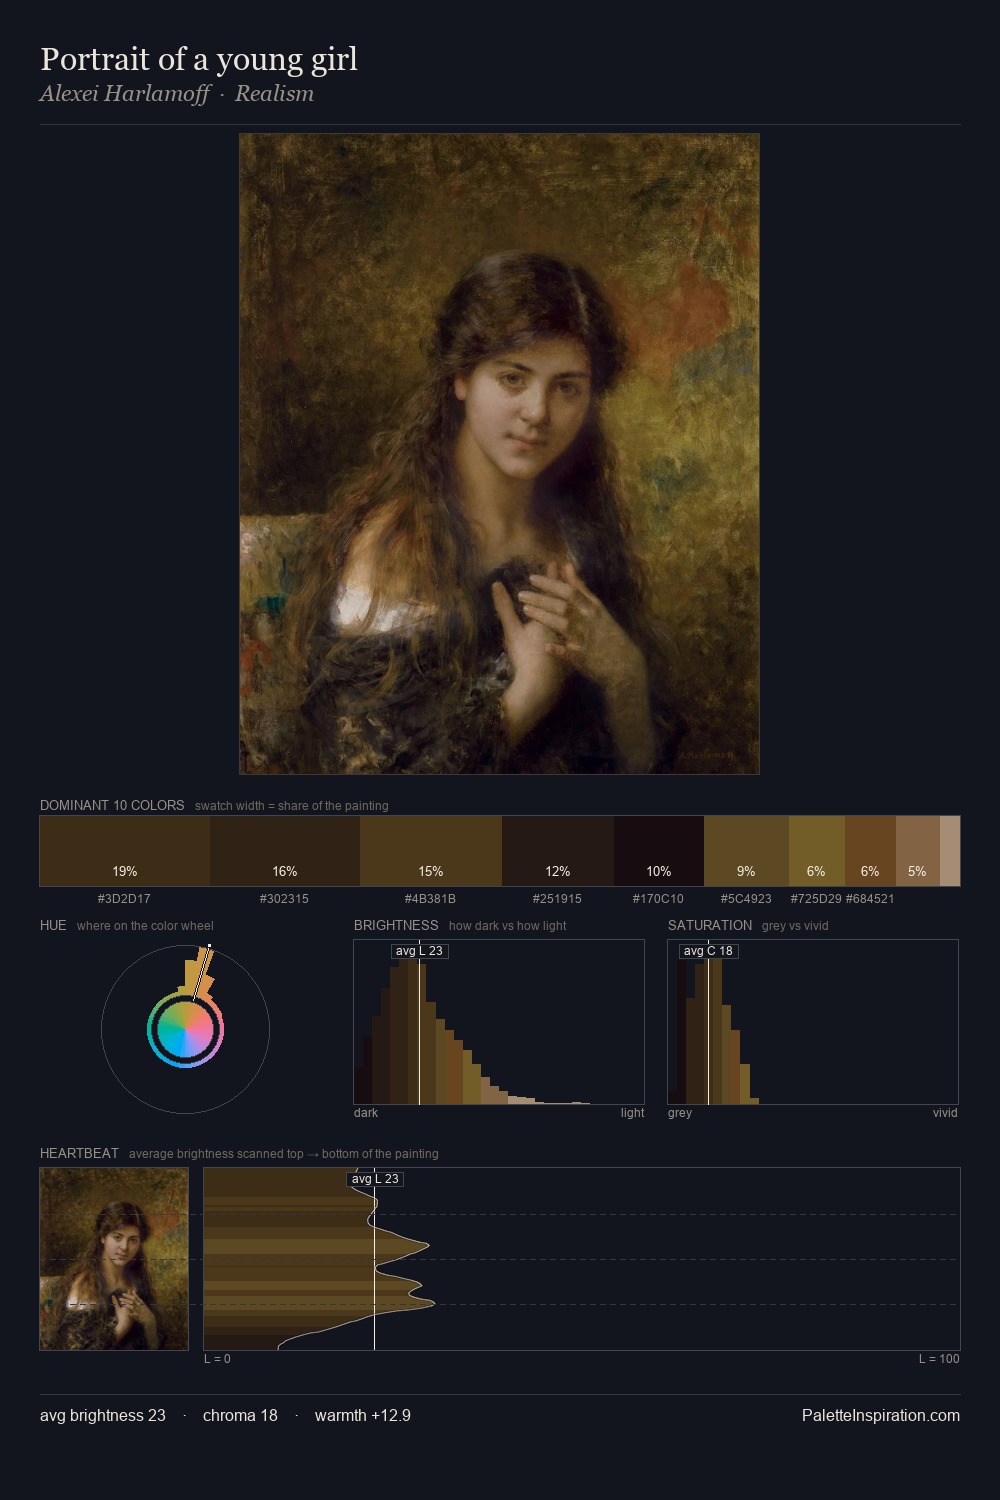Screen dimensions: 1000x1500
Task: Click hex code '#684521'
Action: point(870,899)
